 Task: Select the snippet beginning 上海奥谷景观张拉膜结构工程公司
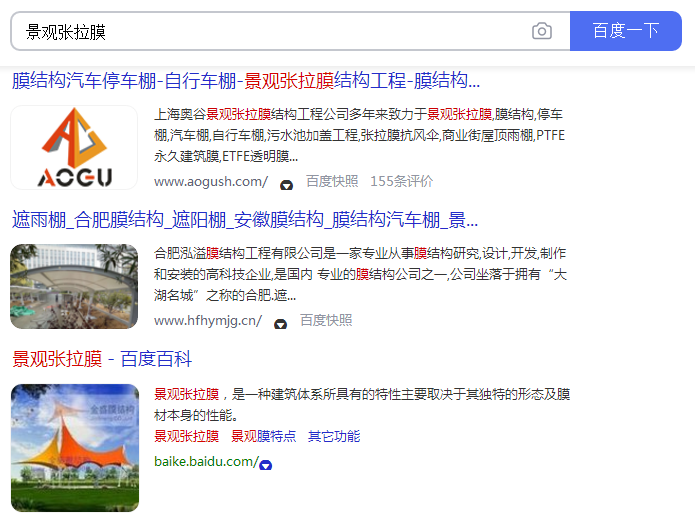click(359, 135)
